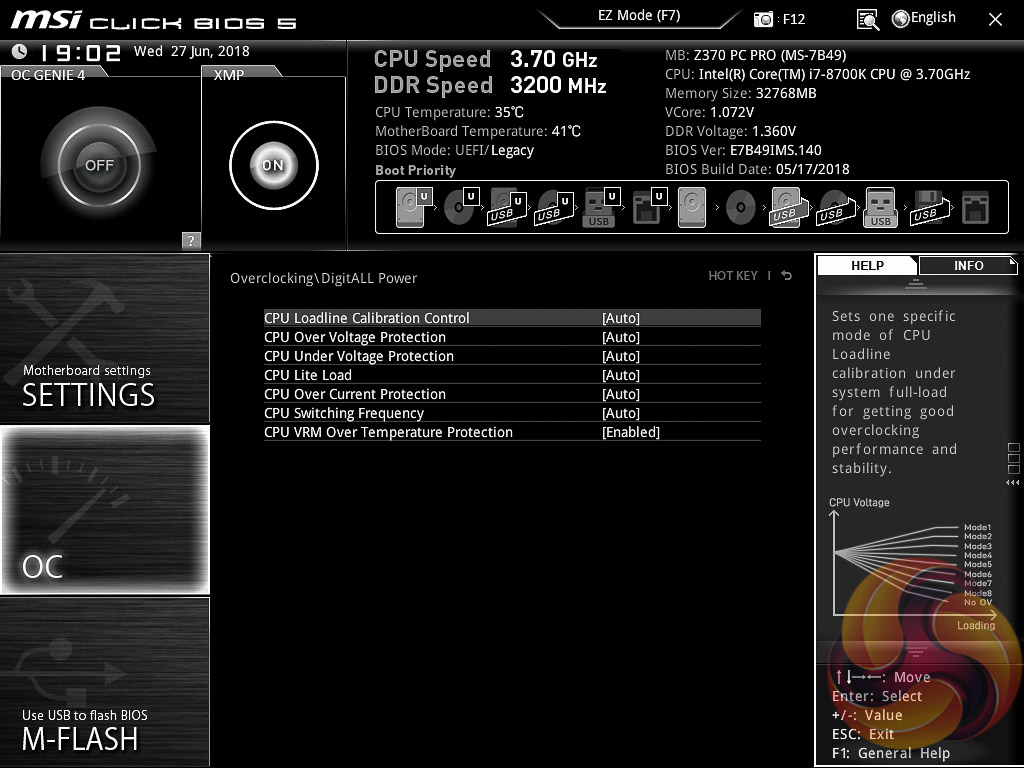Select the legacy USB key boot icon

880,207
